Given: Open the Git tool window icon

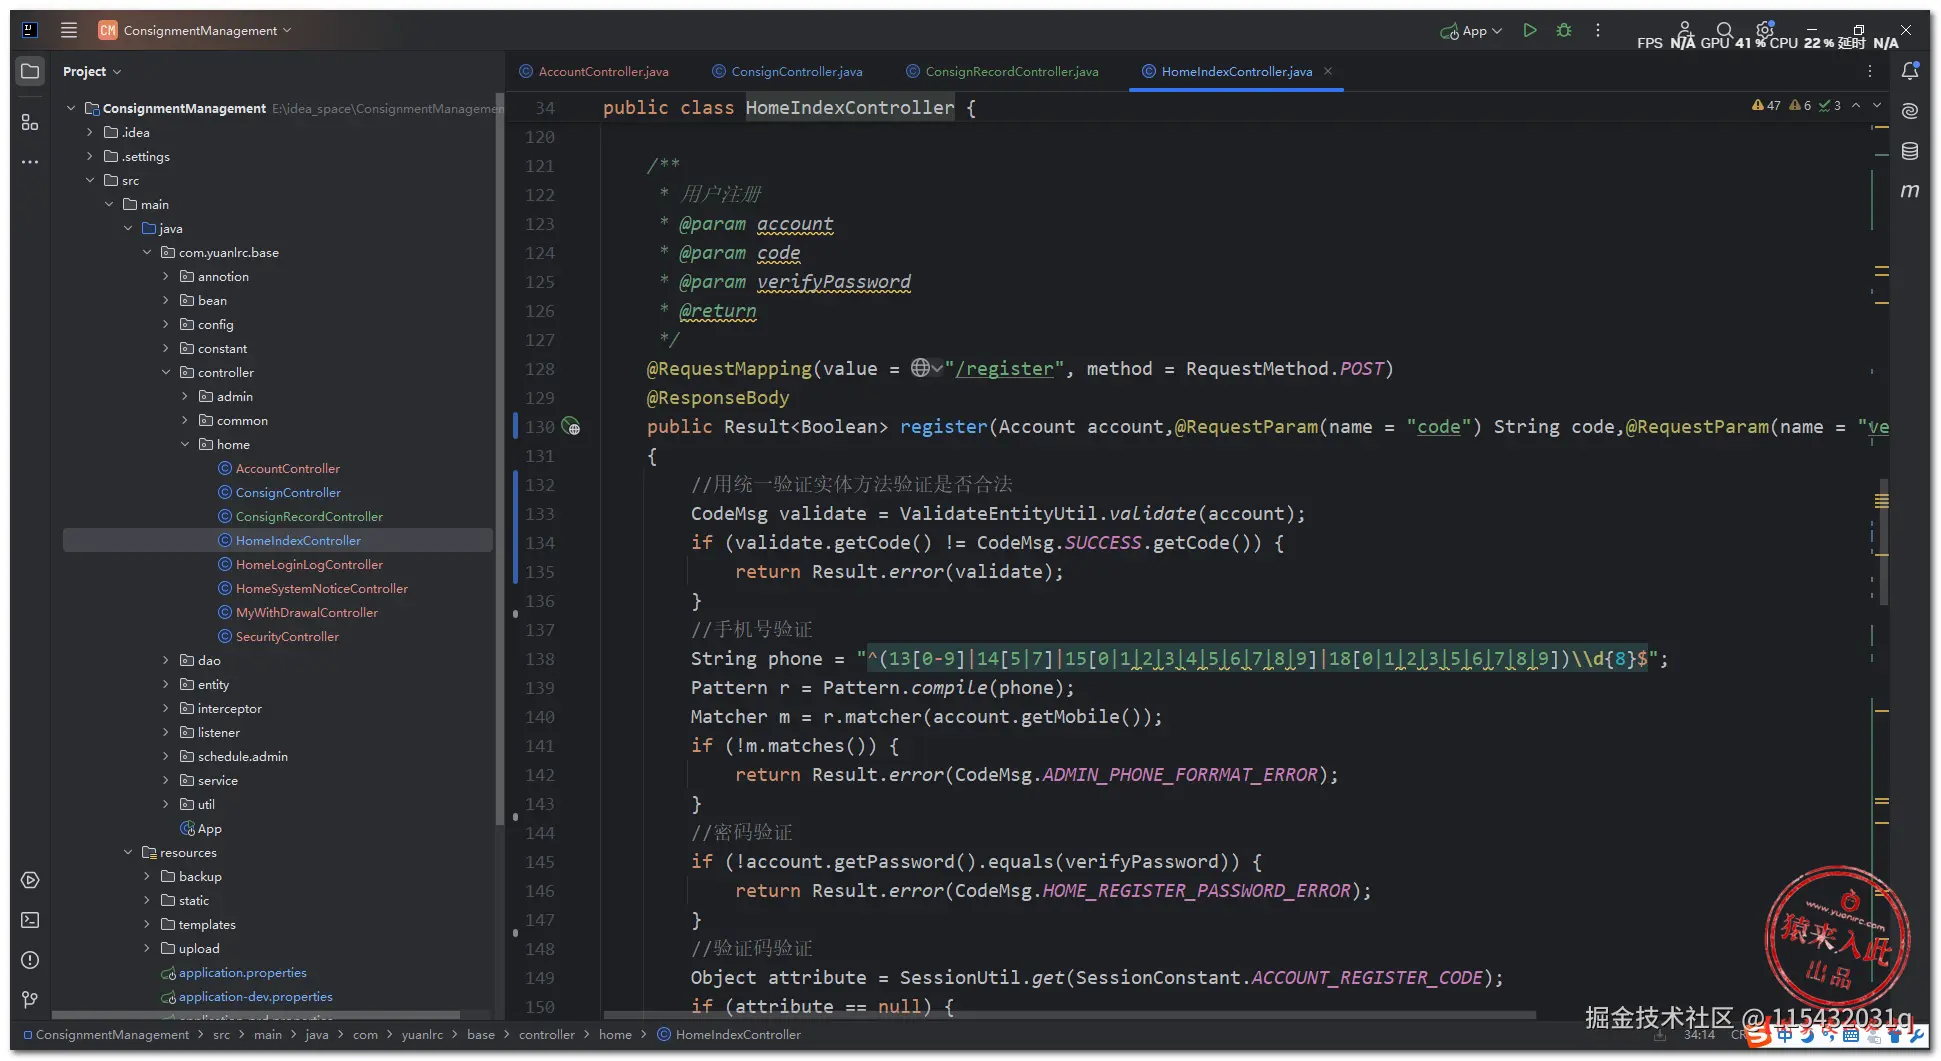Looking at the screenshot, I should click(30, 999).
